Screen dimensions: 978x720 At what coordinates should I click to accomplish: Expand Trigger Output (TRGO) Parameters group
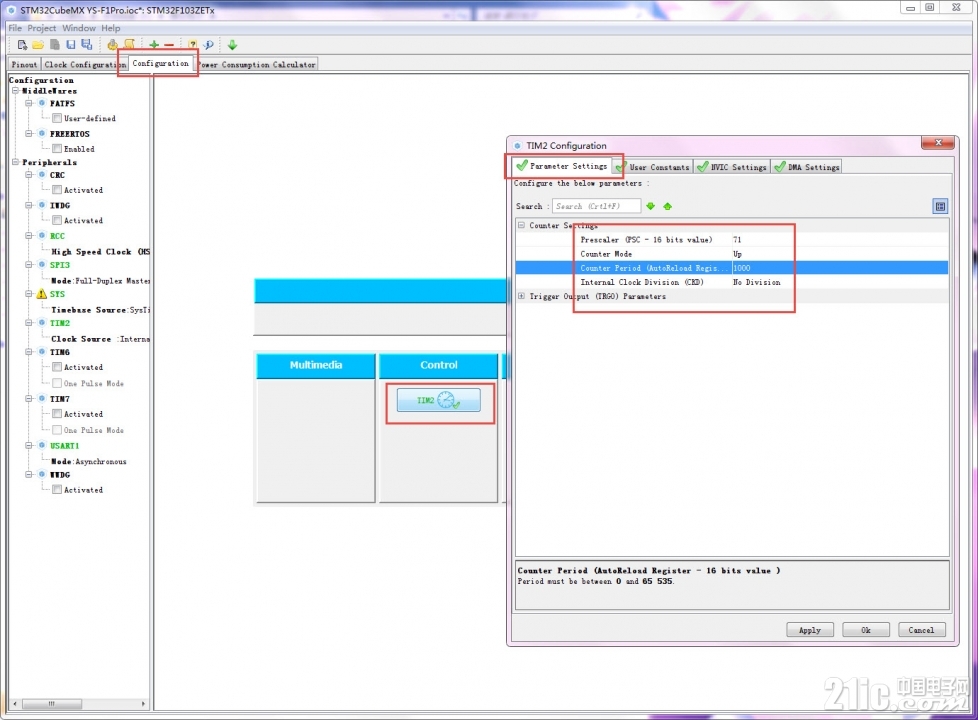click(x=521, y=296)
